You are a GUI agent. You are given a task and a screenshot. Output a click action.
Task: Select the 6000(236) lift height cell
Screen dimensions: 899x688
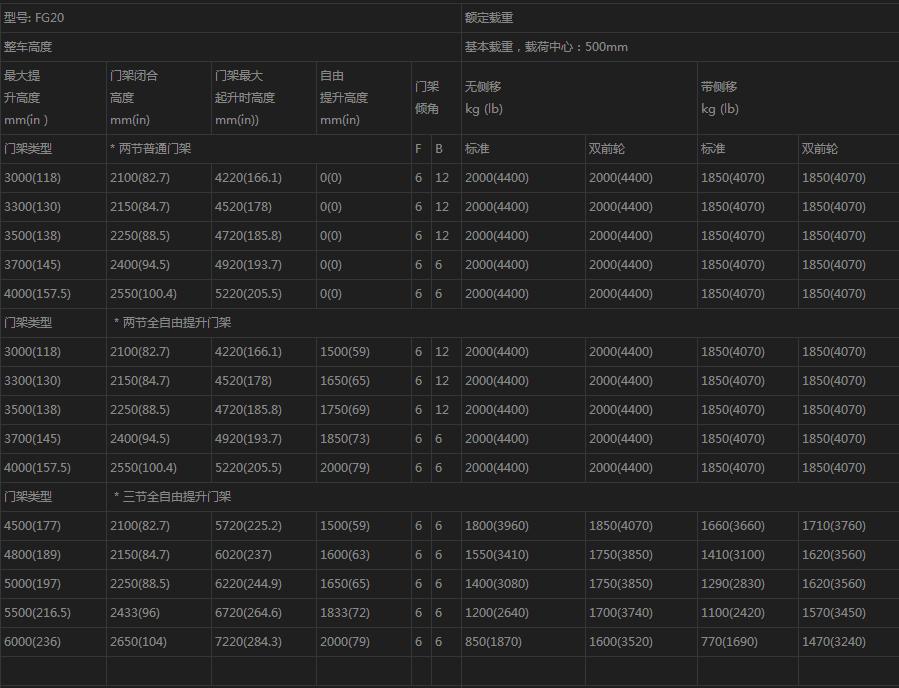pyautogui.click(x=32, y=642)
